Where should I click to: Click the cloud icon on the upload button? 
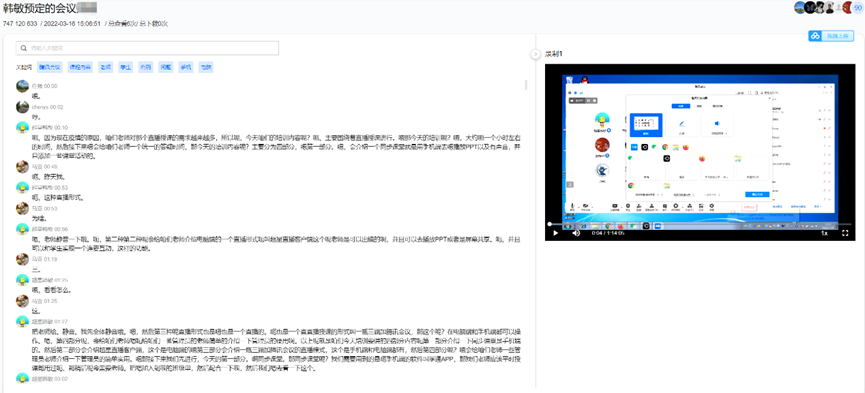click(815, 36)
